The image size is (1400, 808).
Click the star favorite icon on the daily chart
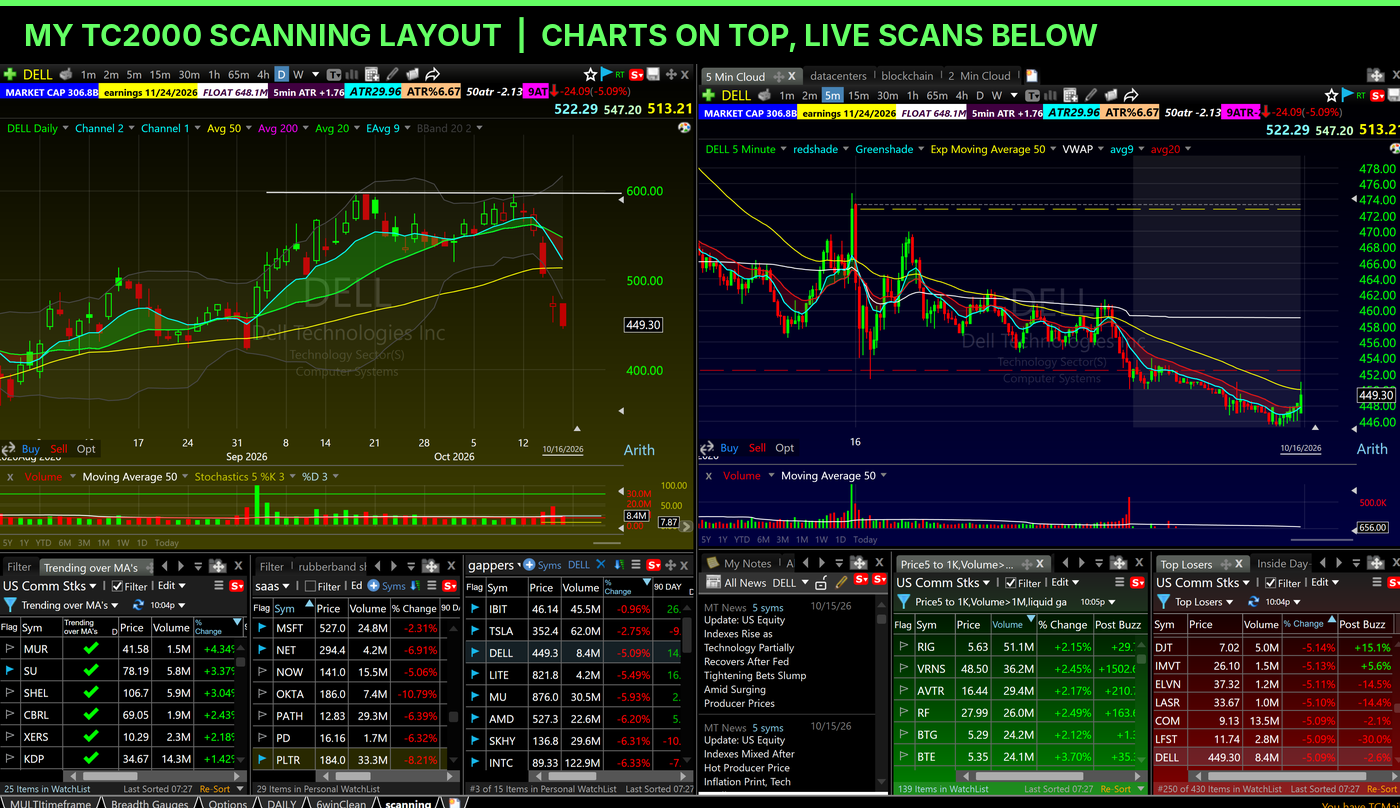(x=591, y=74)
